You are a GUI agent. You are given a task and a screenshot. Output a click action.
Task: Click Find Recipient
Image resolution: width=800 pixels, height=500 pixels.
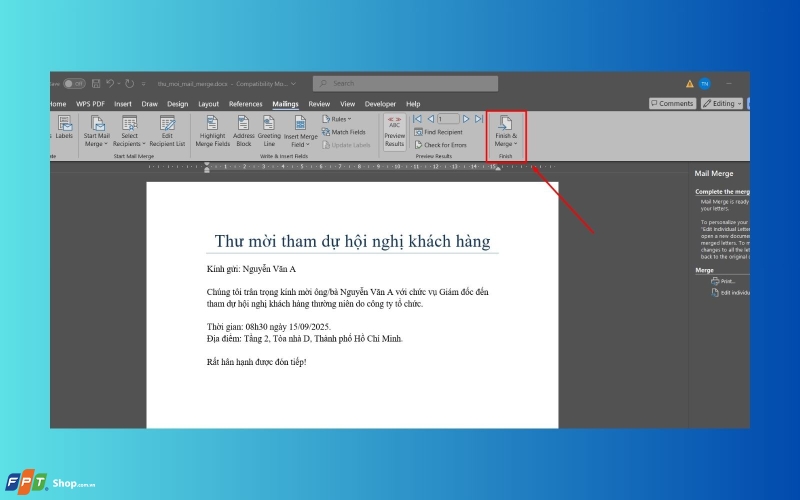point(438,132)
